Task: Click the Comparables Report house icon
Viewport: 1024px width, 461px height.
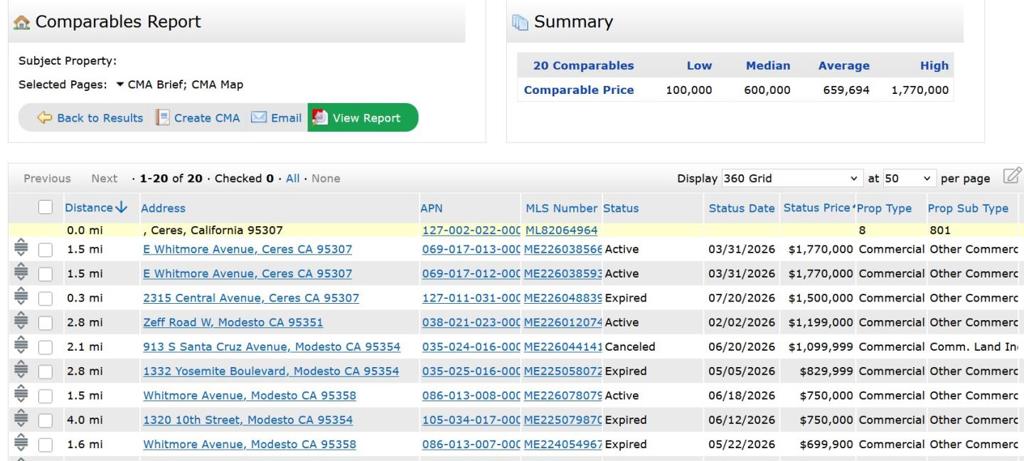Action: click(22, 22)
